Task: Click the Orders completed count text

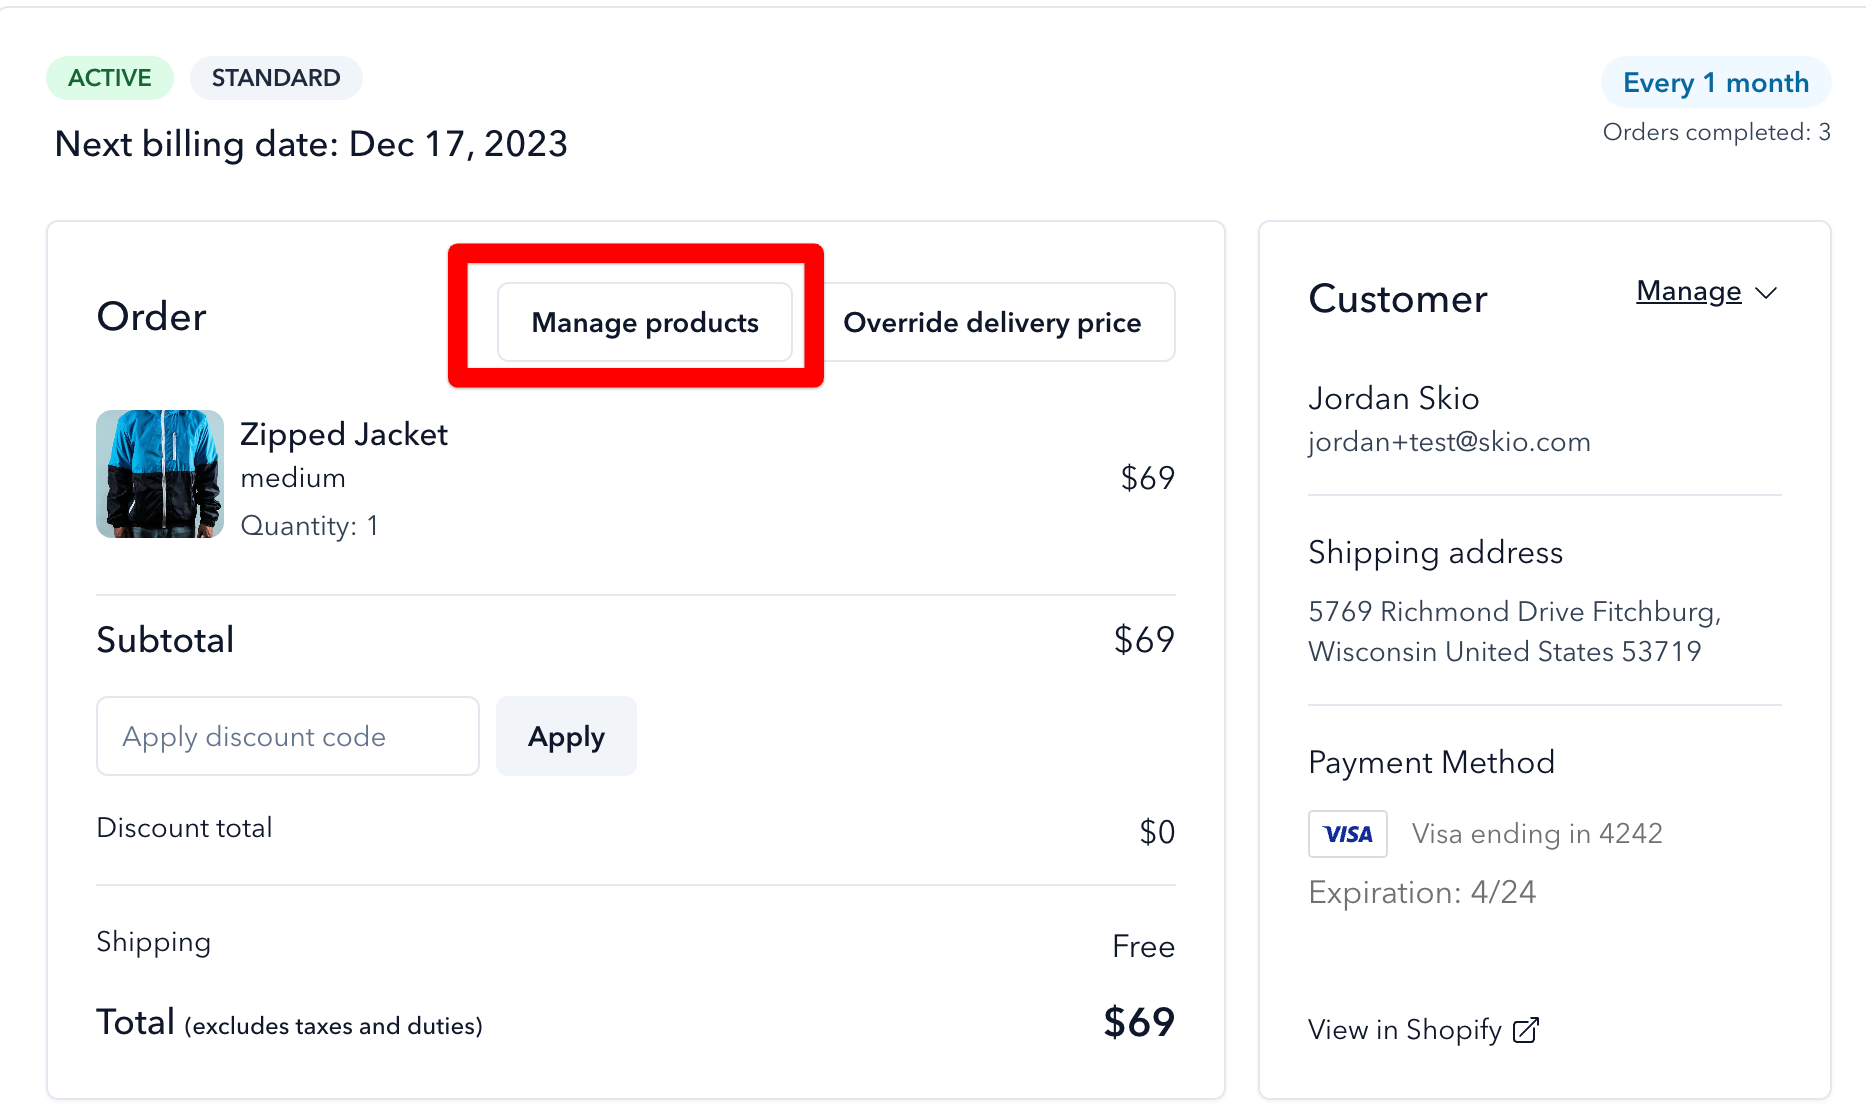Action: pyautogui.click(x=1716, y=132)
